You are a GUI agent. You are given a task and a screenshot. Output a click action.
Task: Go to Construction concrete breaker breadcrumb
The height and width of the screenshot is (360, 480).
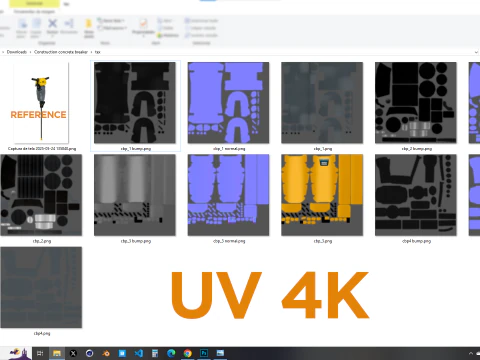61,52
